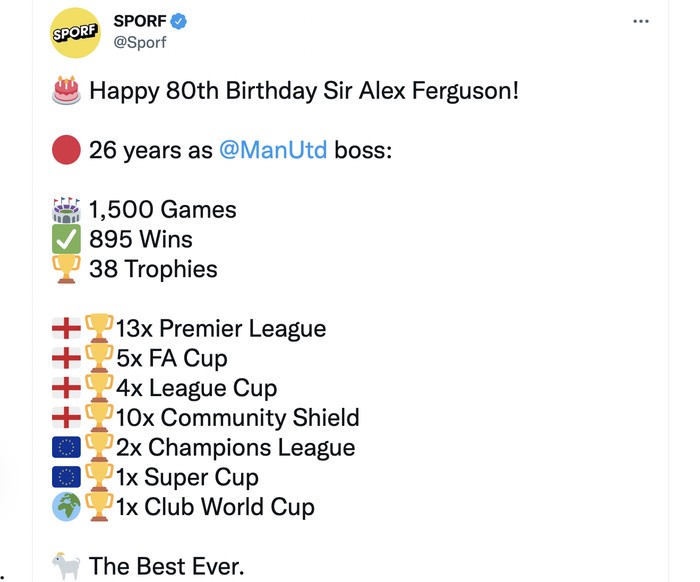
Task: Click the SPORF display name
Action: [141, 21]
